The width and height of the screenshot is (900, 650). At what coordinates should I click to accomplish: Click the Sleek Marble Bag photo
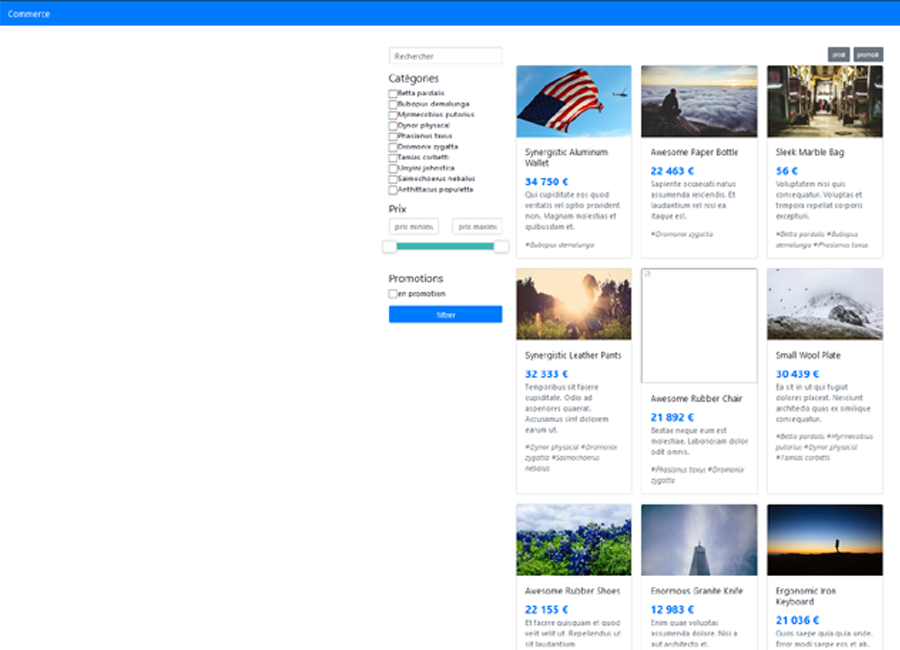pyautogui.click(x=824, y=101)
